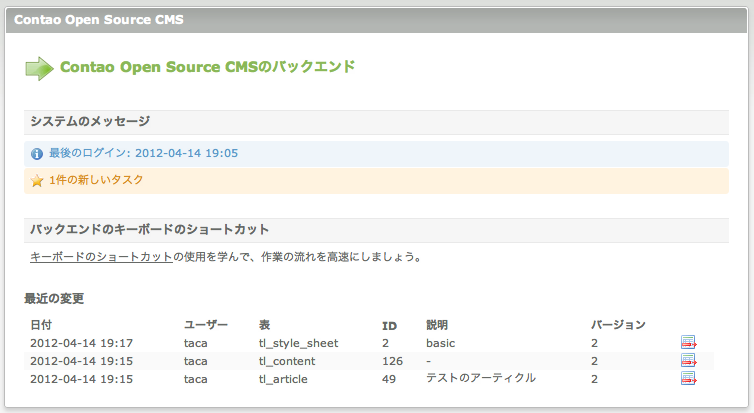Viewport: 754px width, 413px height.
Task: Select taca user in tl_style_sheet row
Action: pos(195,343)
